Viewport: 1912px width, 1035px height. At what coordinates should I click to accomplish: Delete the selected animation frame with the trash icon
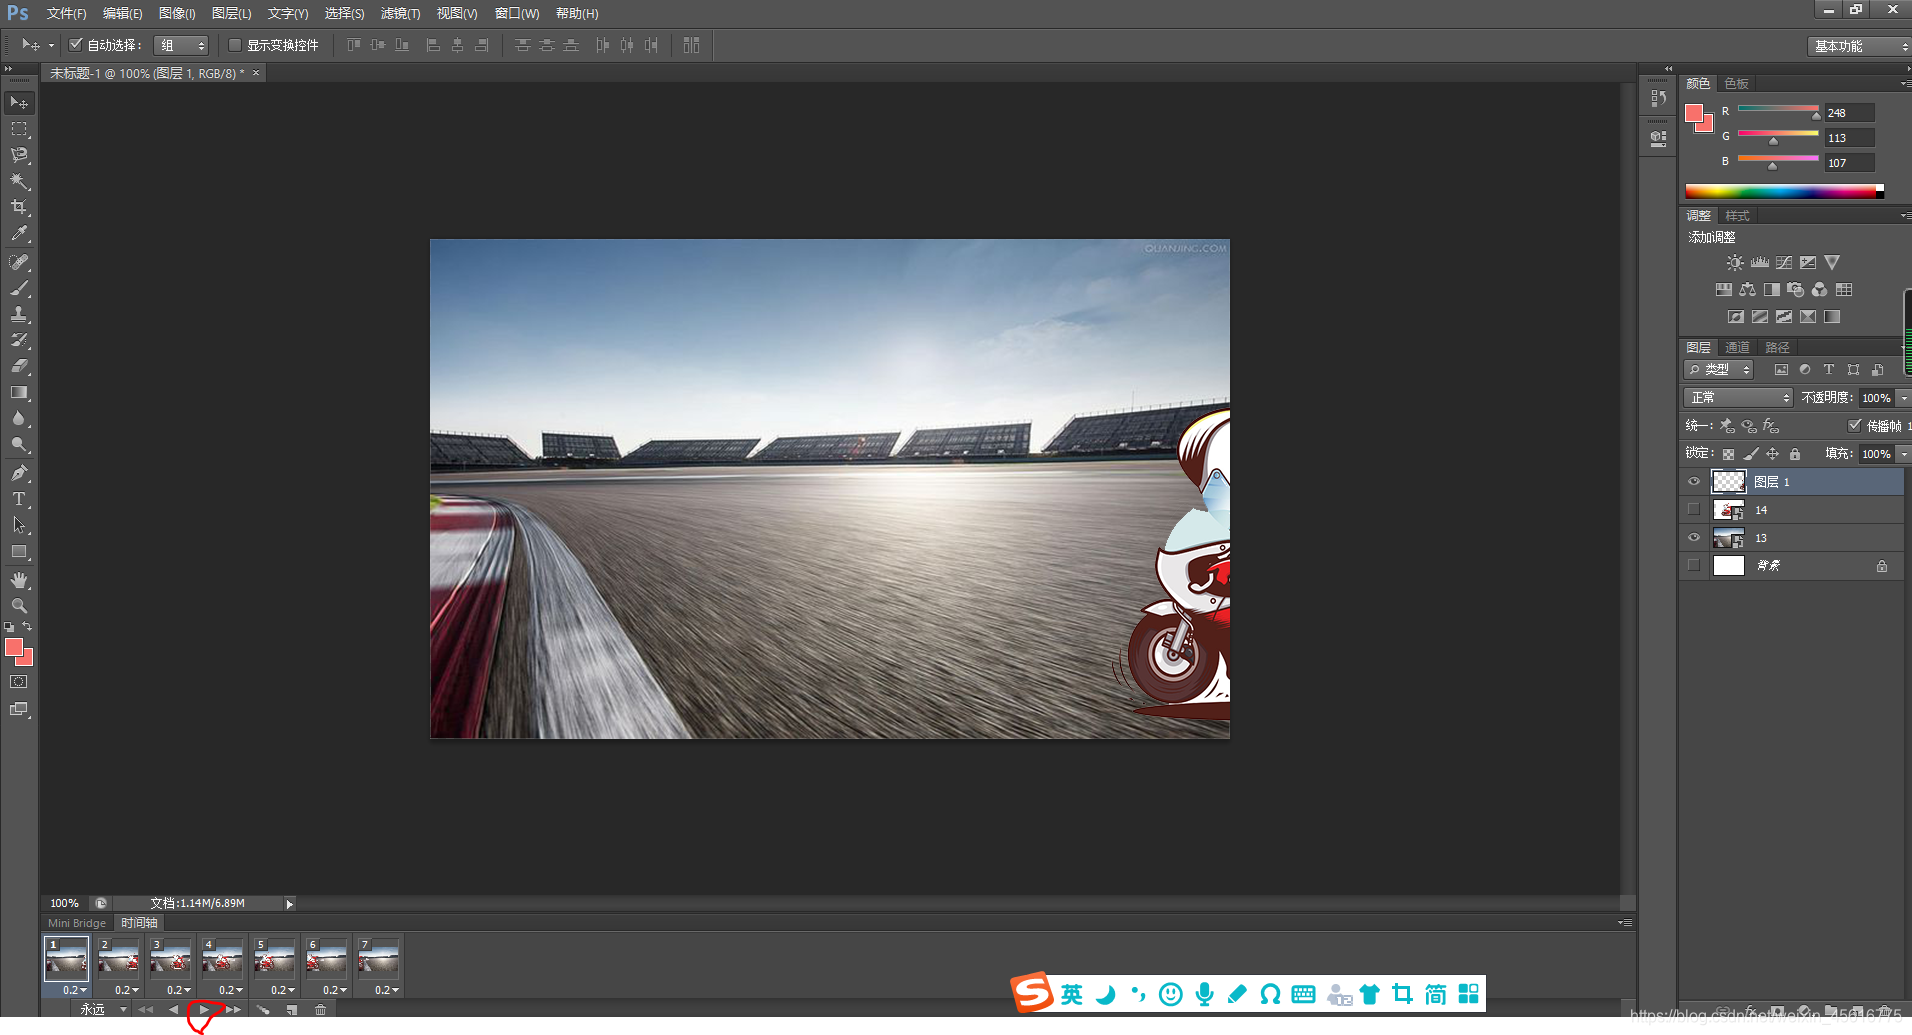point(320,1010)
